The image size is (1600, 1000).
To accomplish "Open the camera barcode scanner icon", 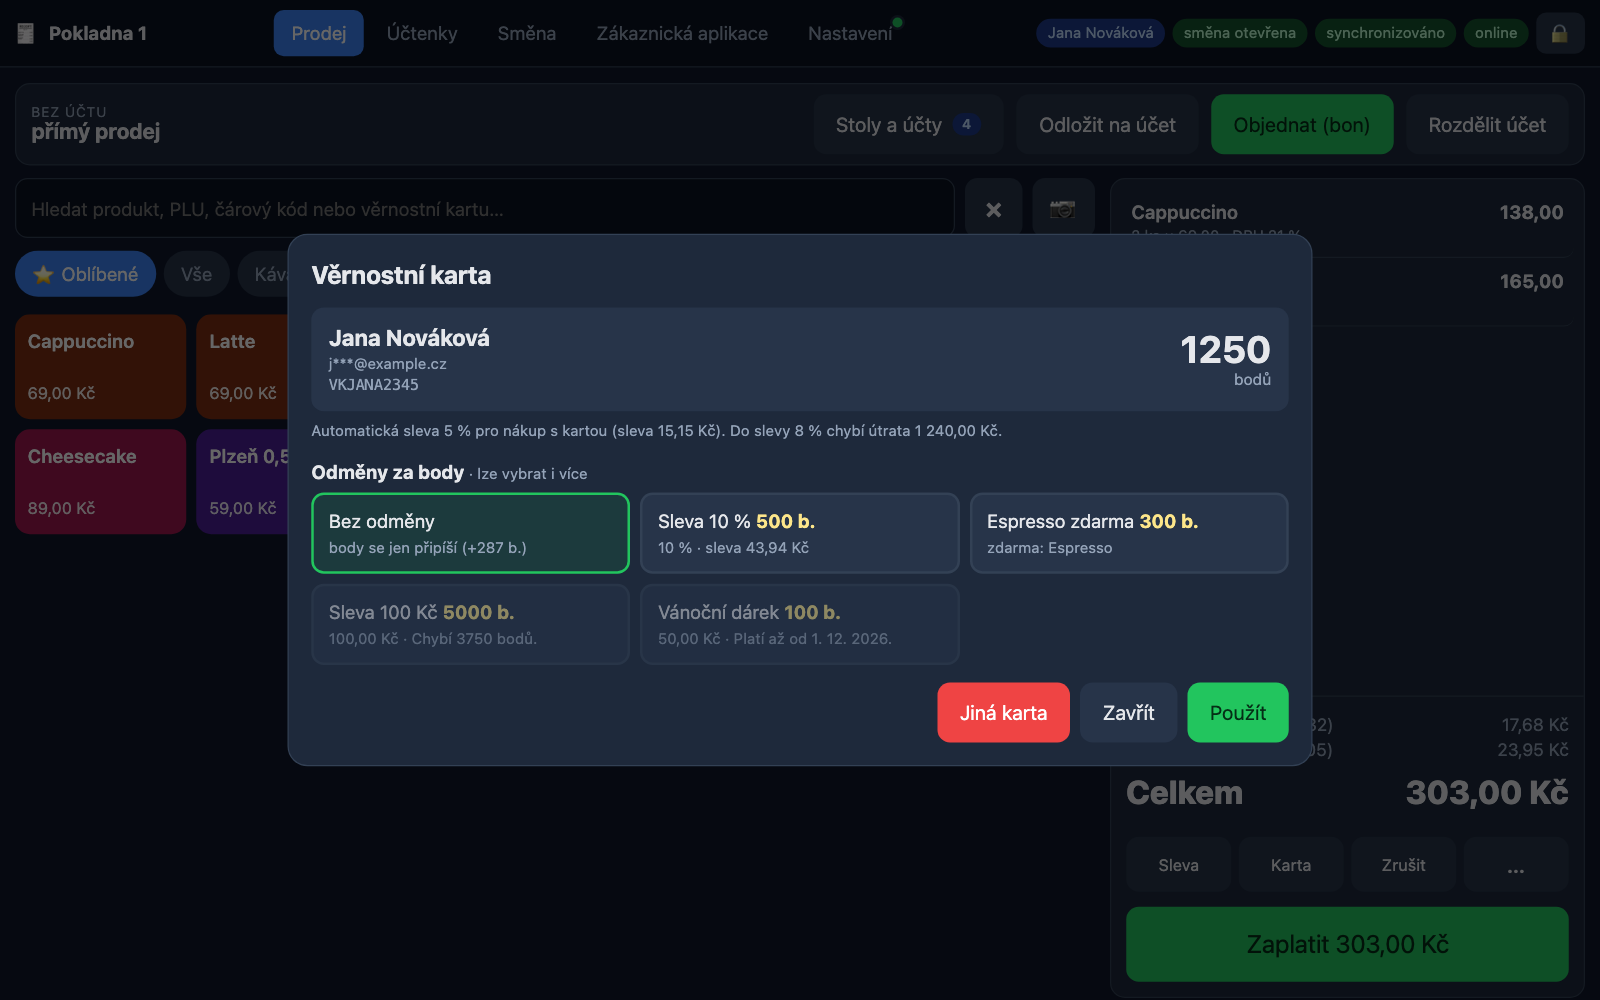I will 1063,209.
